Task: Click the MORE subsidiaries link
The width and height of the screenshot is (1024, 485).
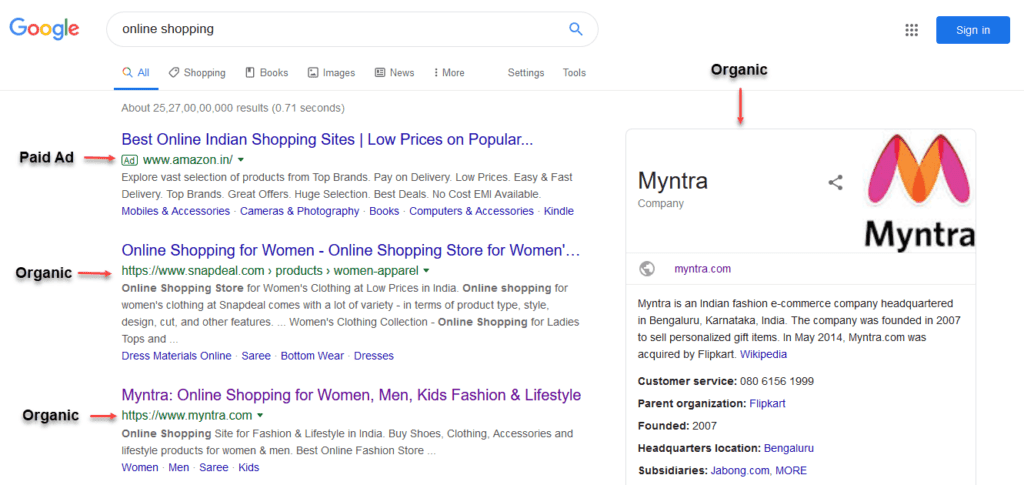Action: [x=792, y=470]
